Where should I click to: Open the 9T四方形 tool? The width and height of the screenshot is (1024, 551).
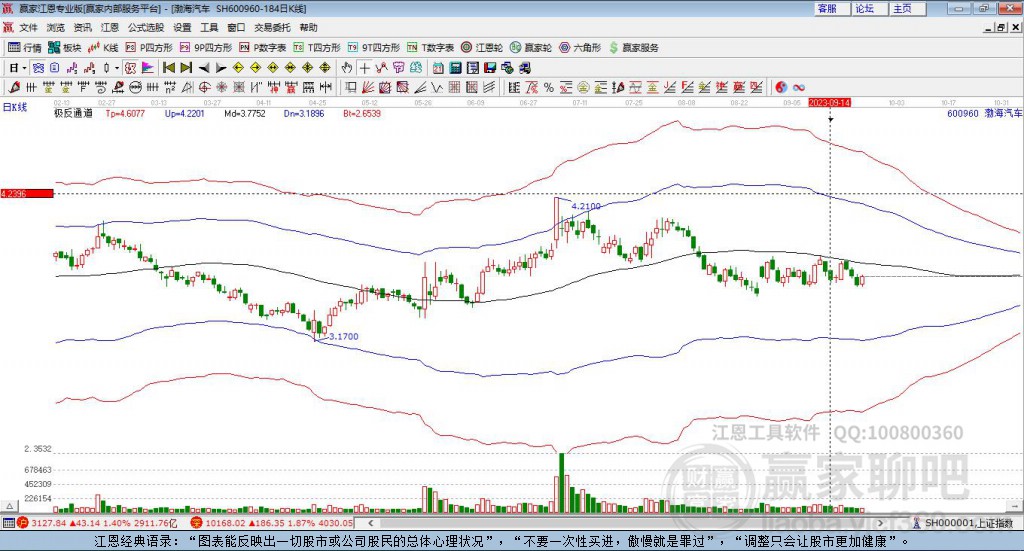pos(374,48)
